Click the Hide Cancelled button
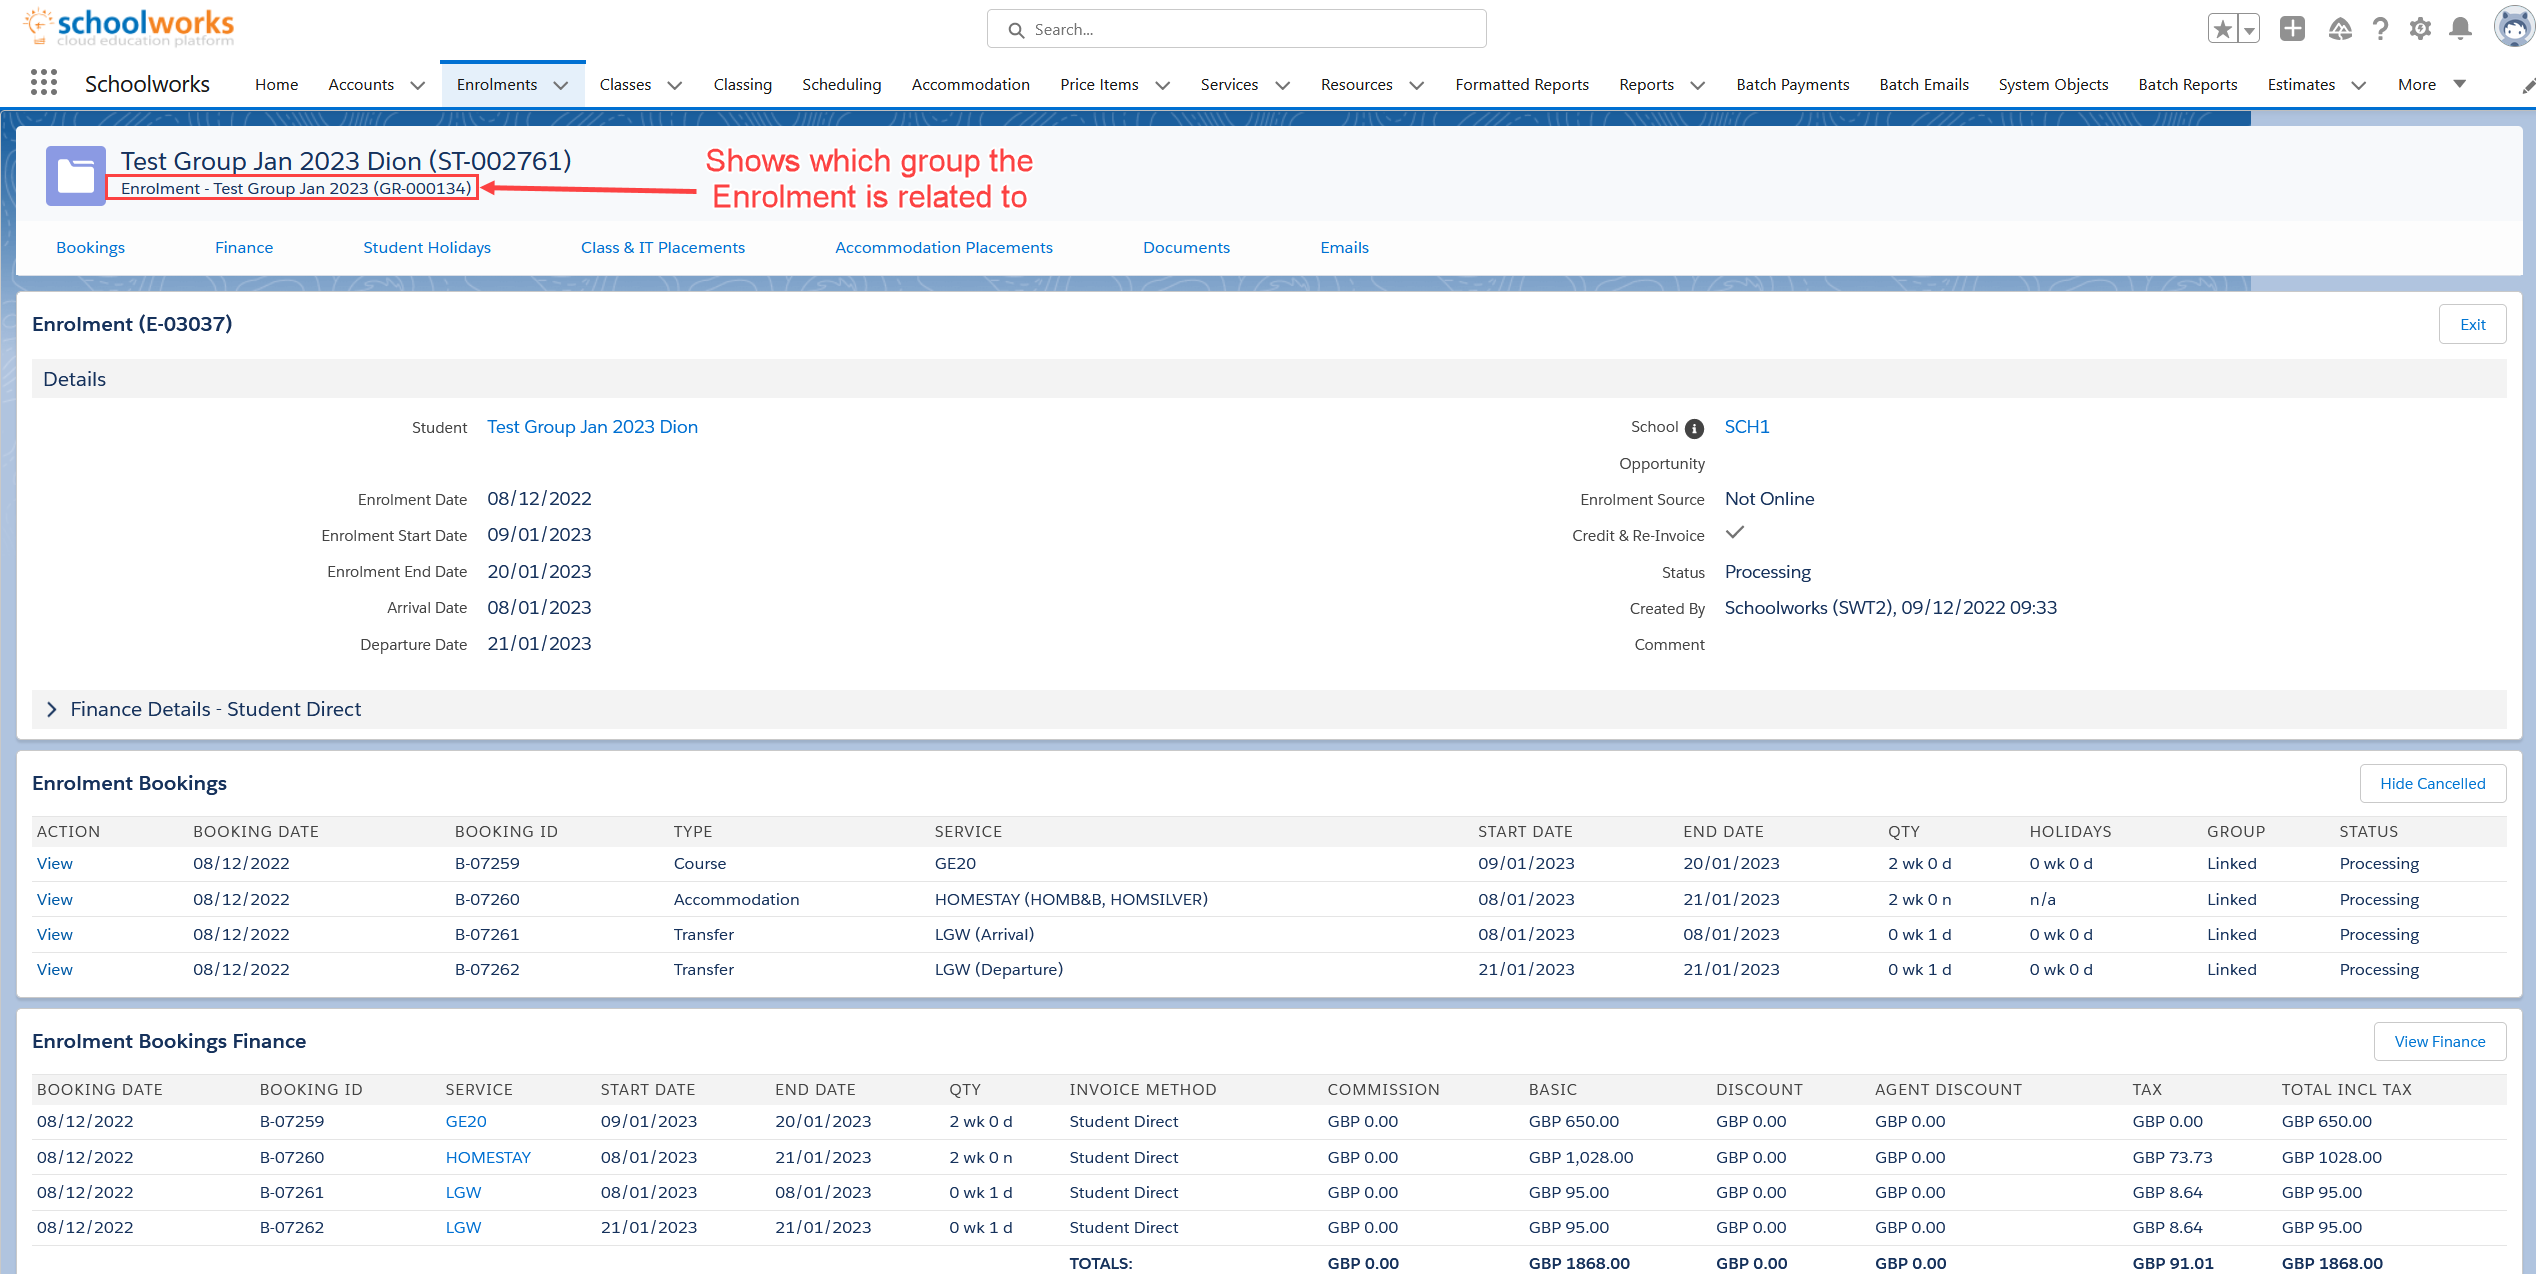Image resolution: width=2536 pixels, height=1274 pixels. pos(2432,783)
